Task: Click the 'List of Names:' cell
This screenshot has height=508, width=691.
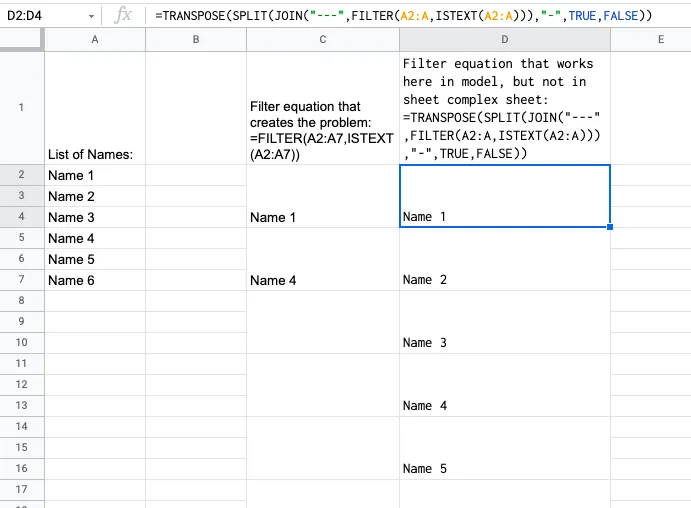Action: tap(95, 108)
